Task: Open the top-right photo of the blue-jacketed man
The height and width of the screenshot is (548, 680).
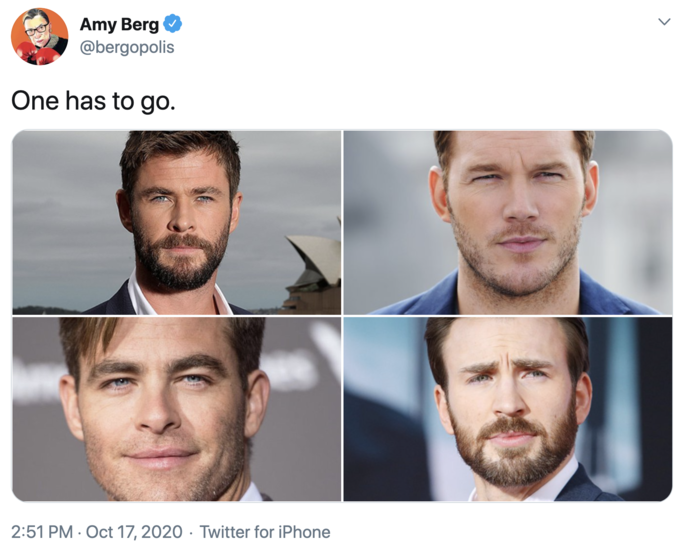Action: click(508, 222)
